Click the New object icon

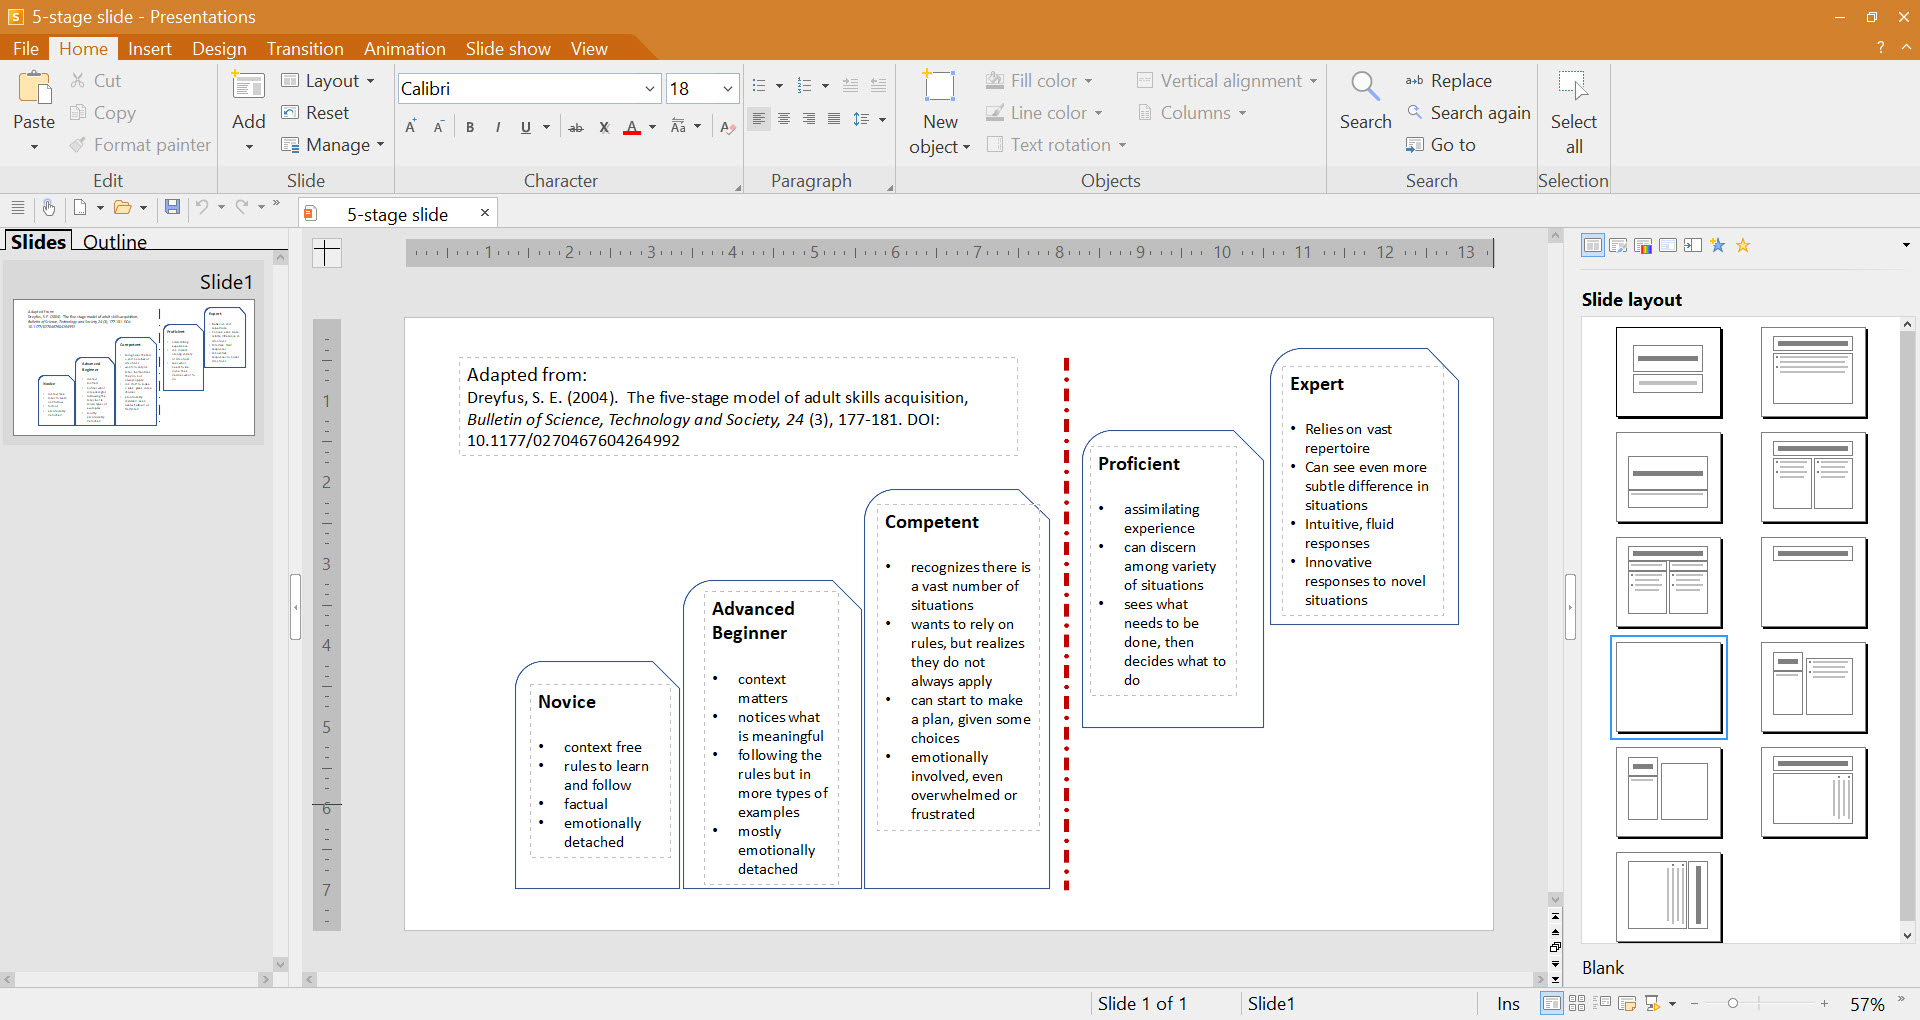coord(939,86)
